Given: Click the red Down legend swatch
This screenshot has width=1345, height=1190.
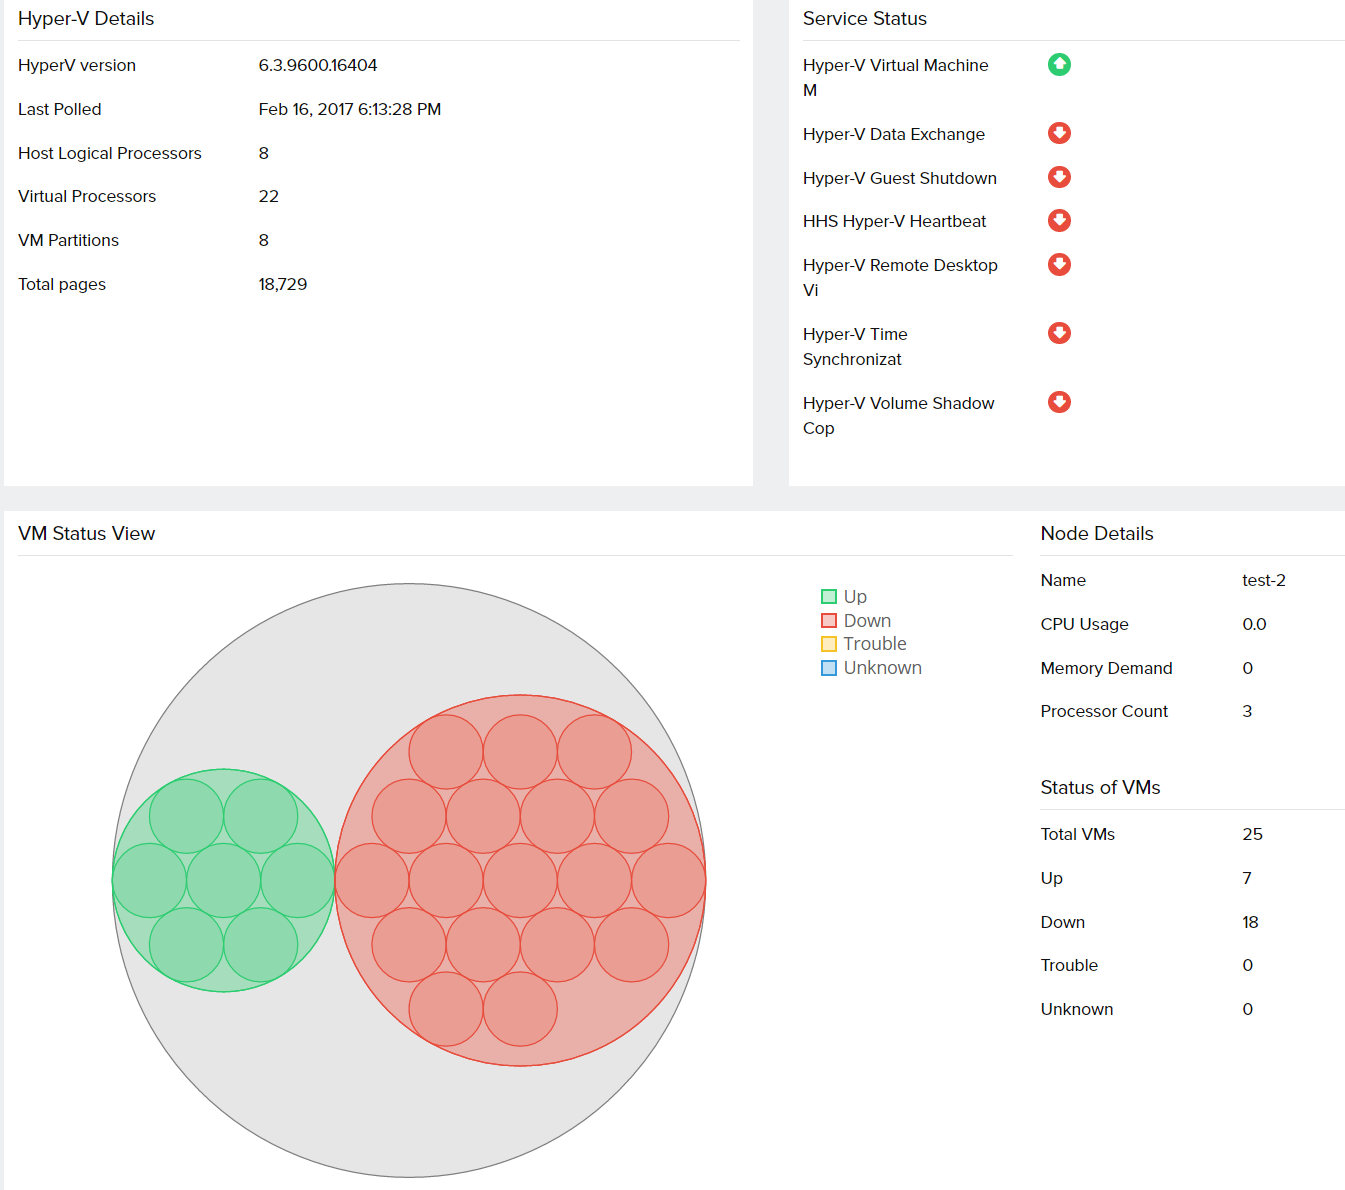Looking at the screenshot, I should pos(829,621).
